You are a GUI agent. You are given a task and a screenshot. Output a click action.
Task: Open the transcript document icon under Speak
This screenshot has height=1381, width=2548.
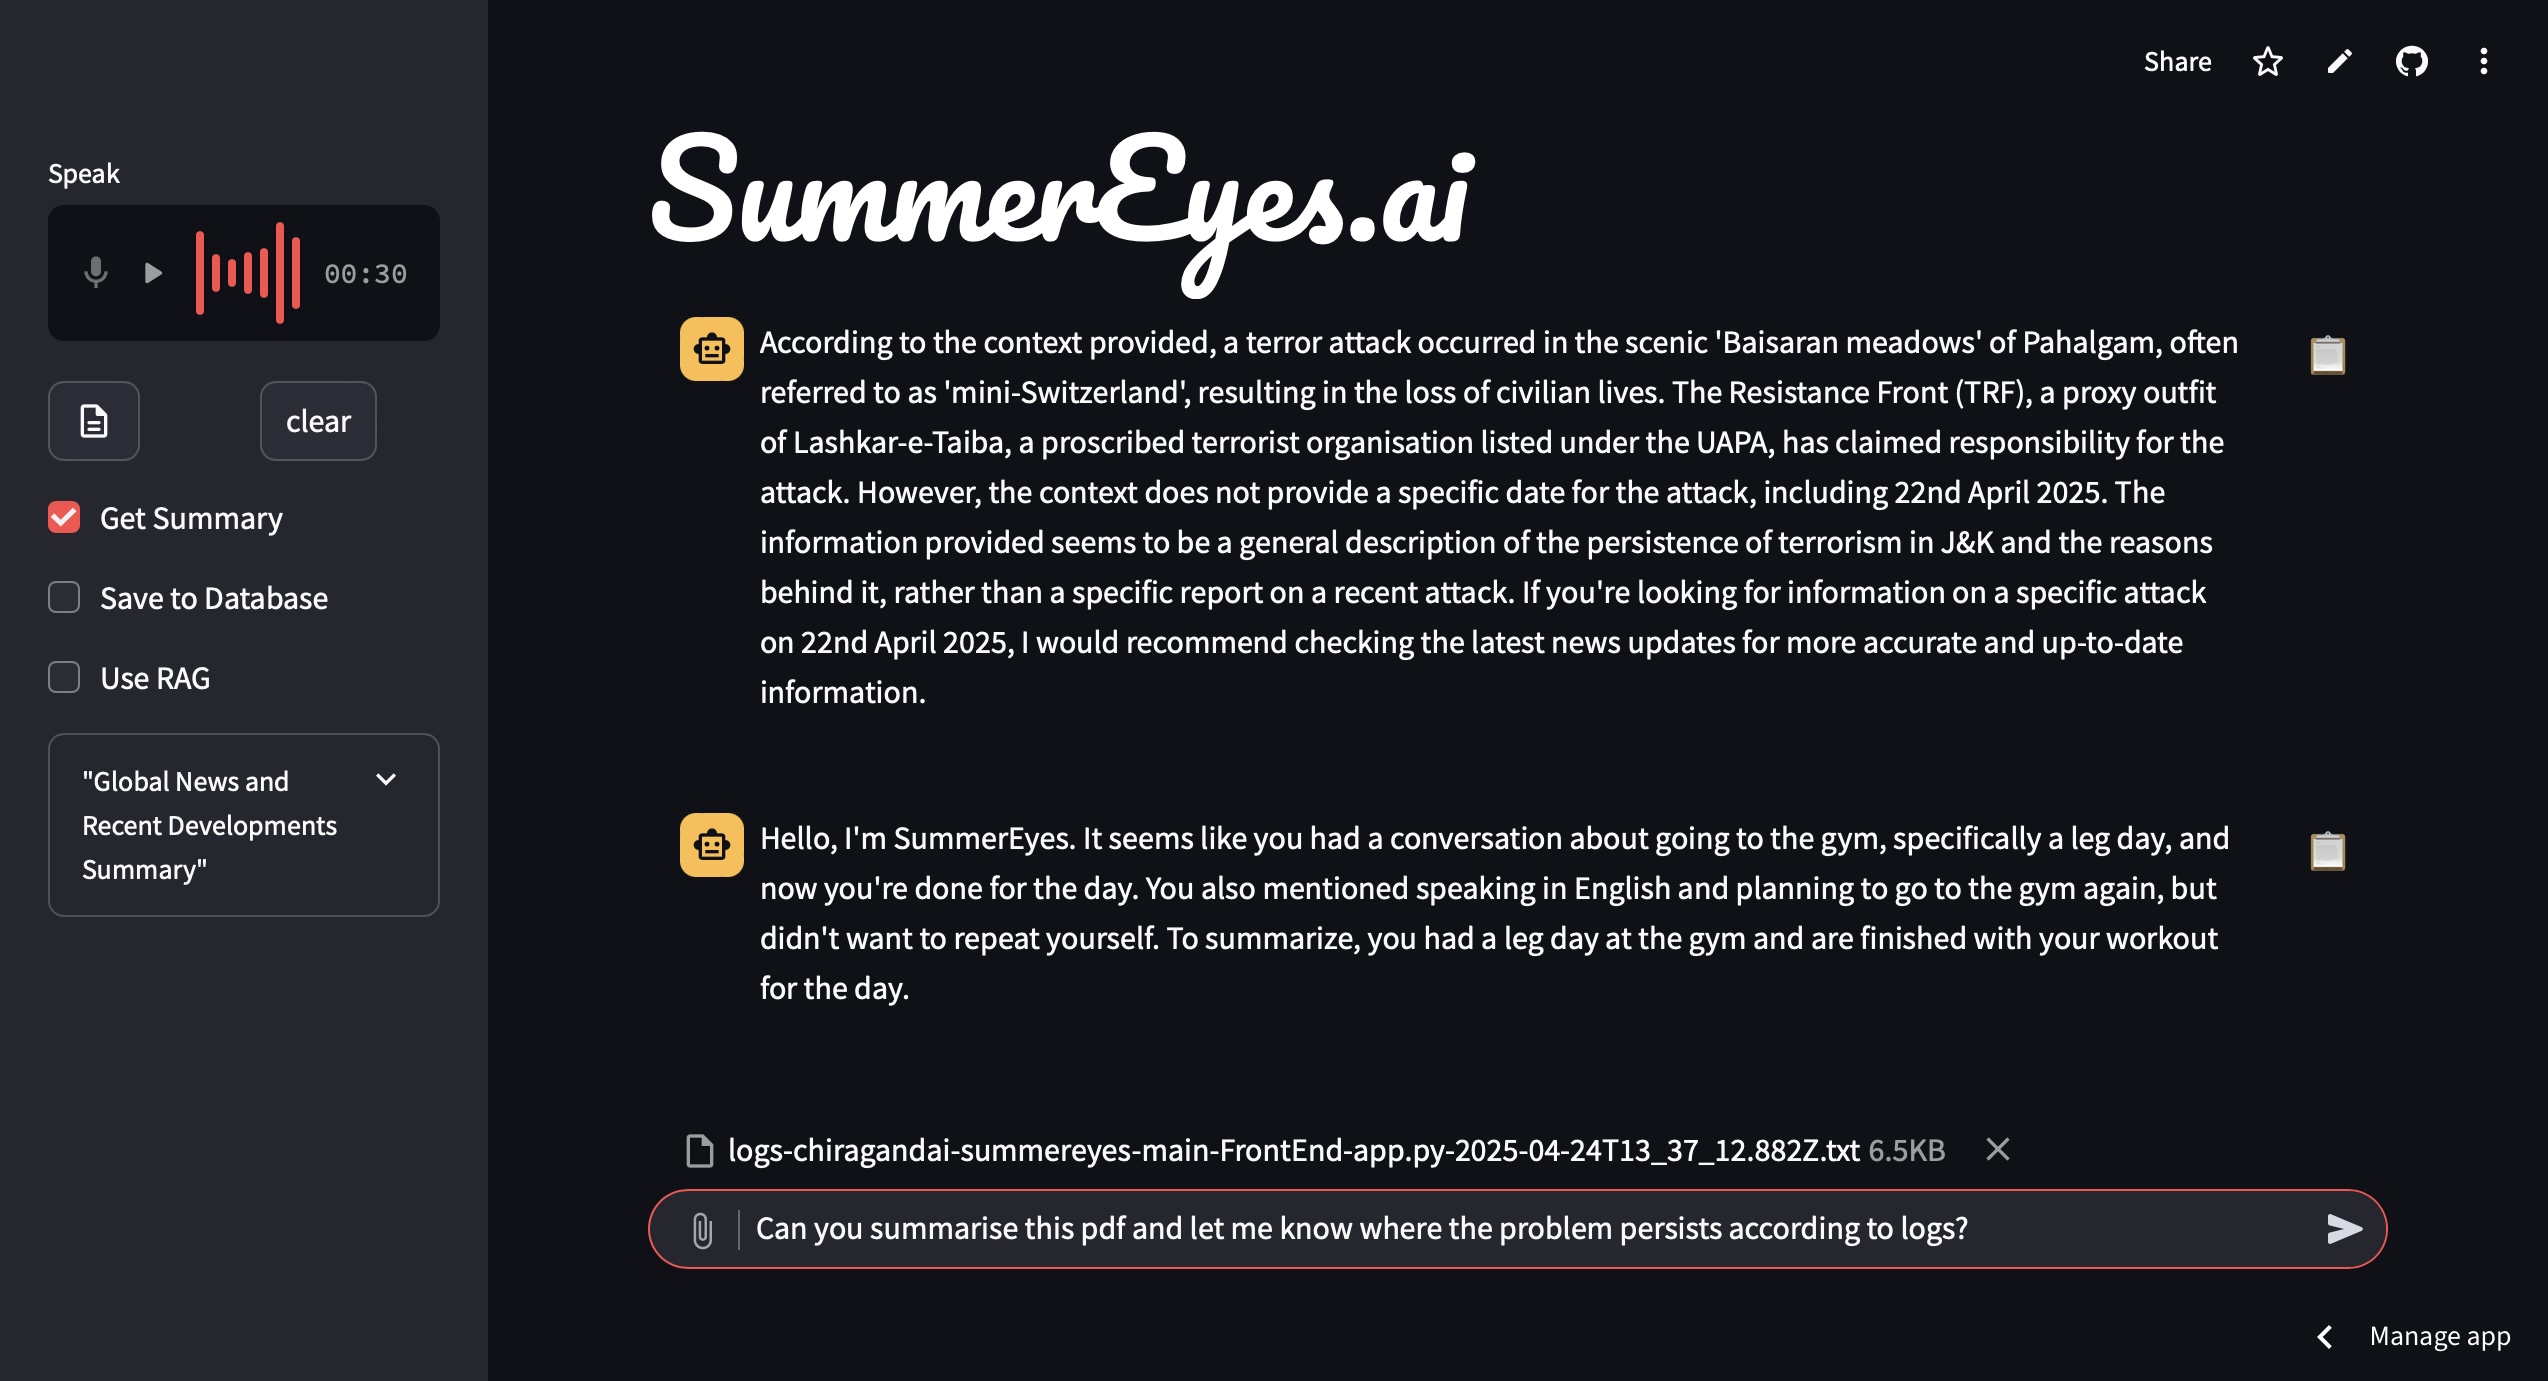[x=93, y=421]
